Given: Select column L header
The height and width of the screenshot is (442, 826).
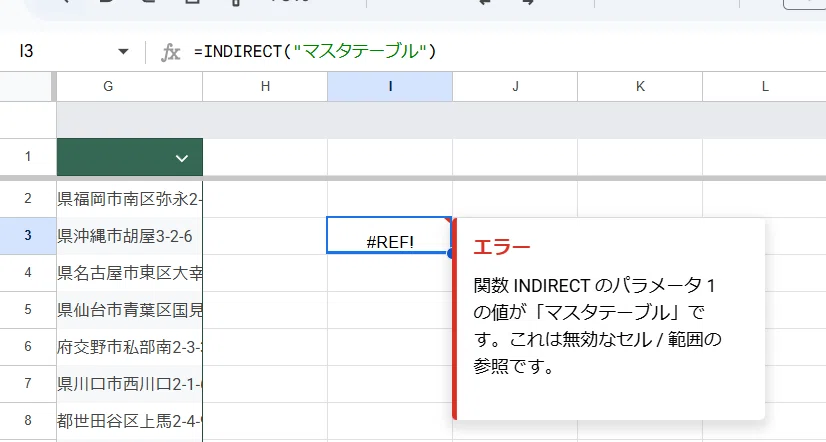Looking at the screenshot, I should pos(764,86).
